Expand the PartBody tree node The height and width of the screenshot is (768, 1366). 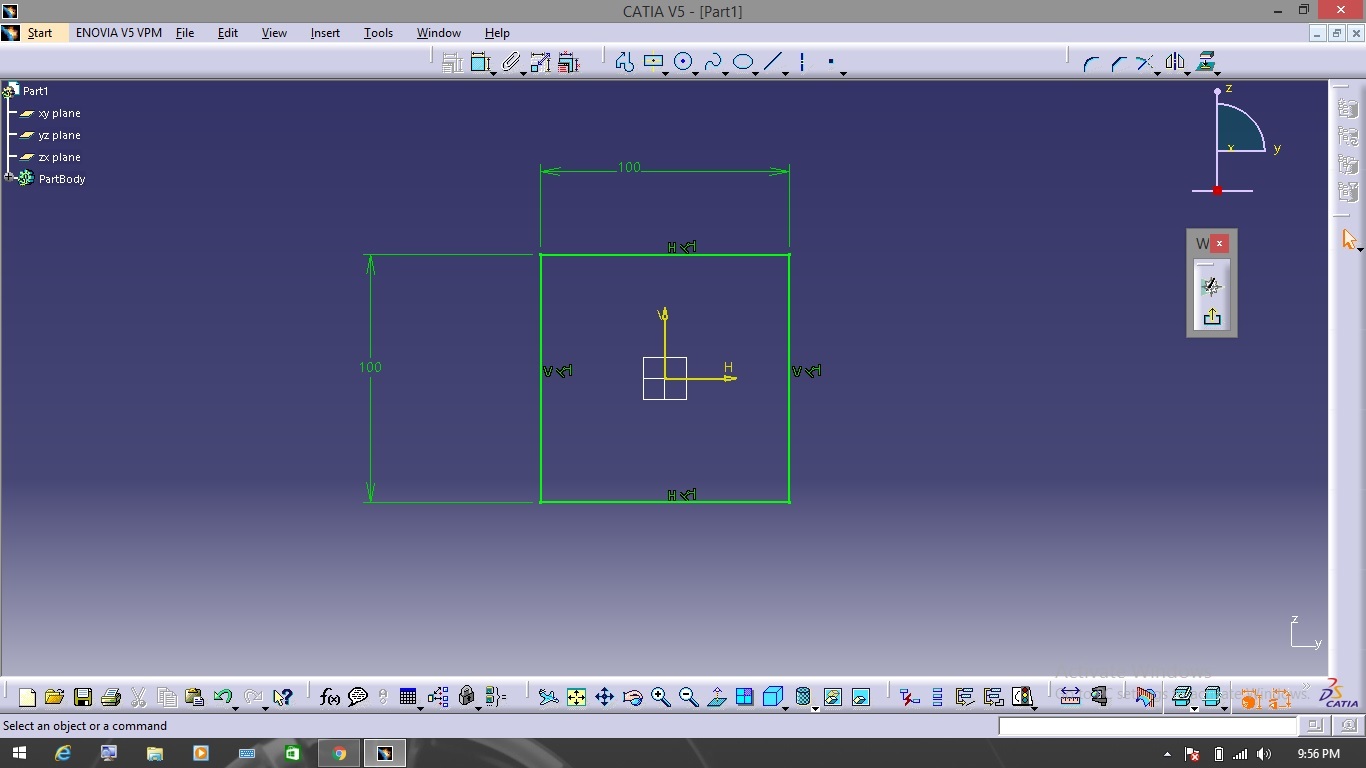point(9,178)
